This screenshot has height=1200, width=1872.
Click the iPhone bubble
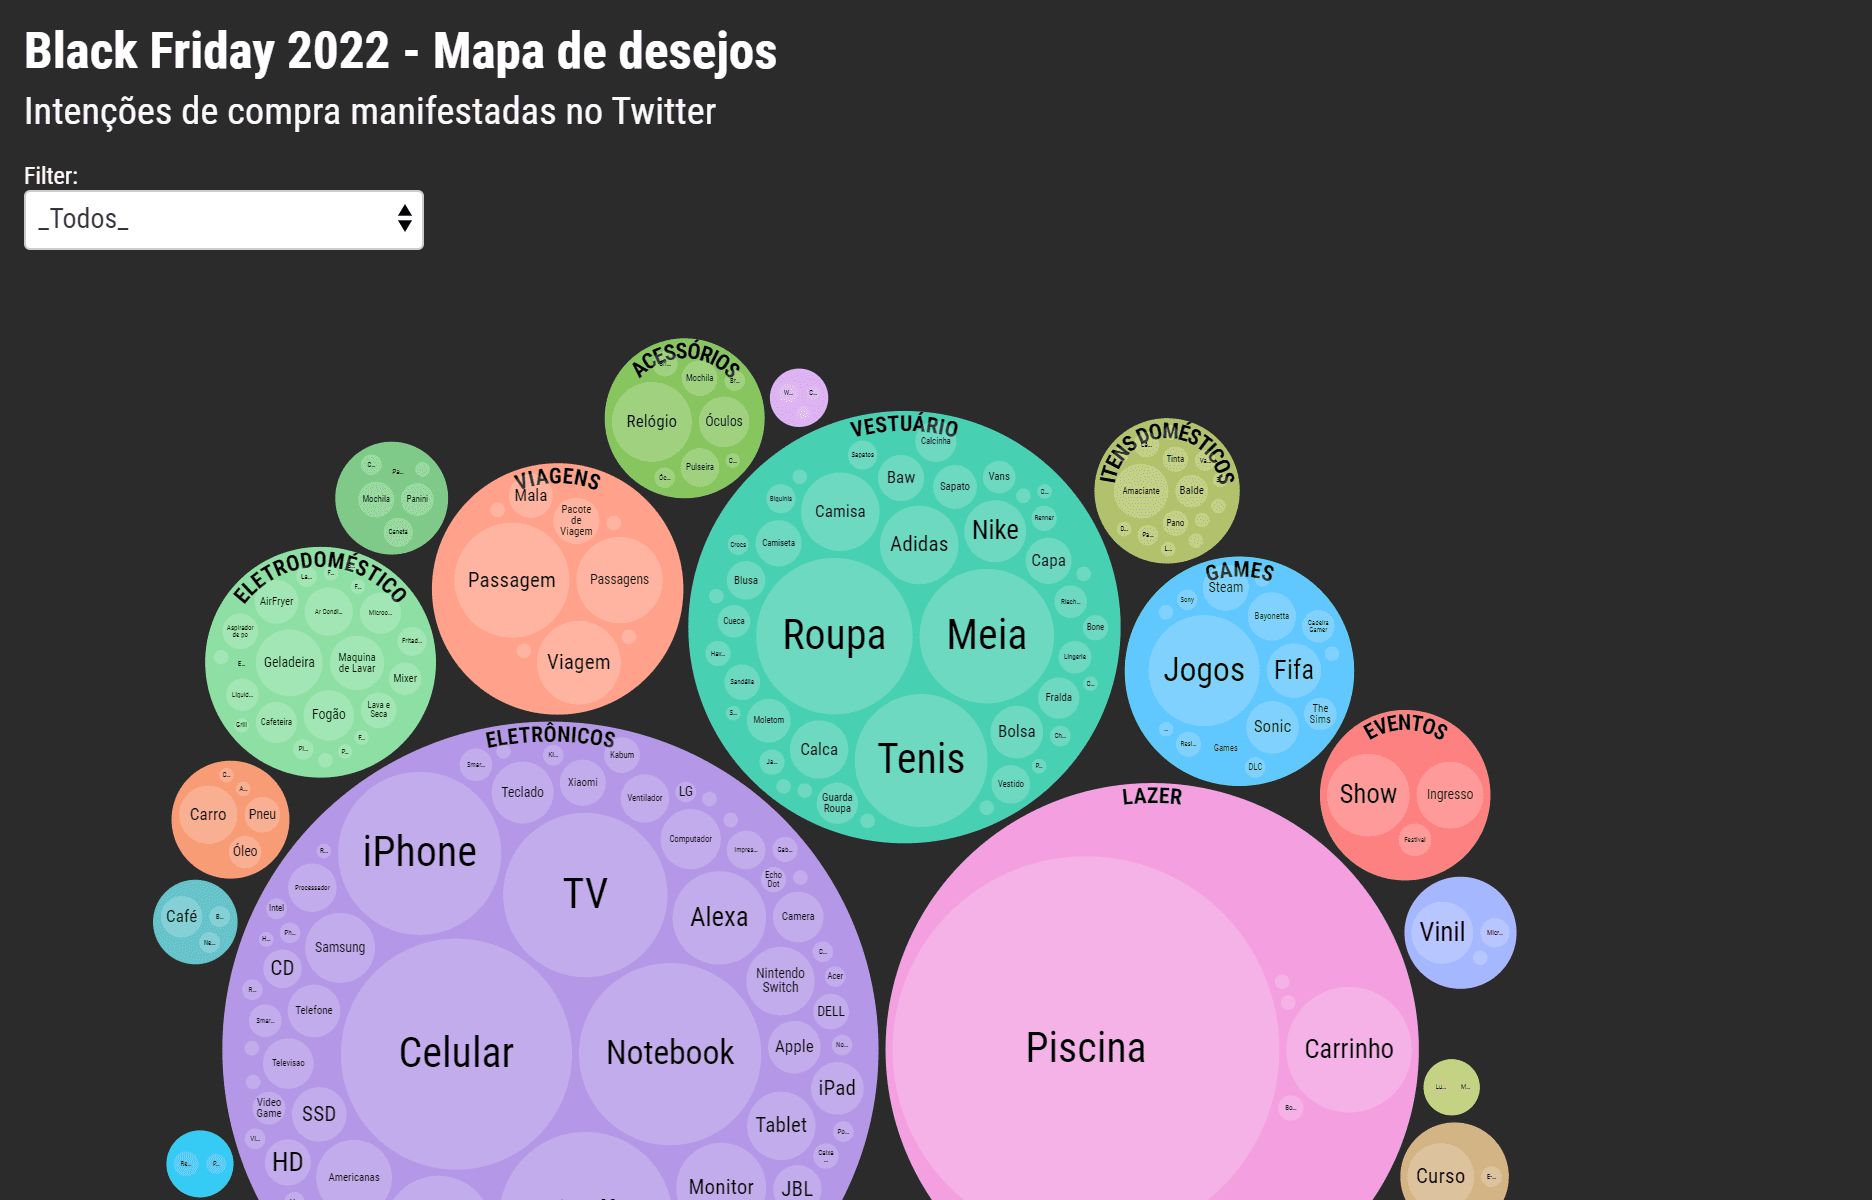tap(419, 852)
